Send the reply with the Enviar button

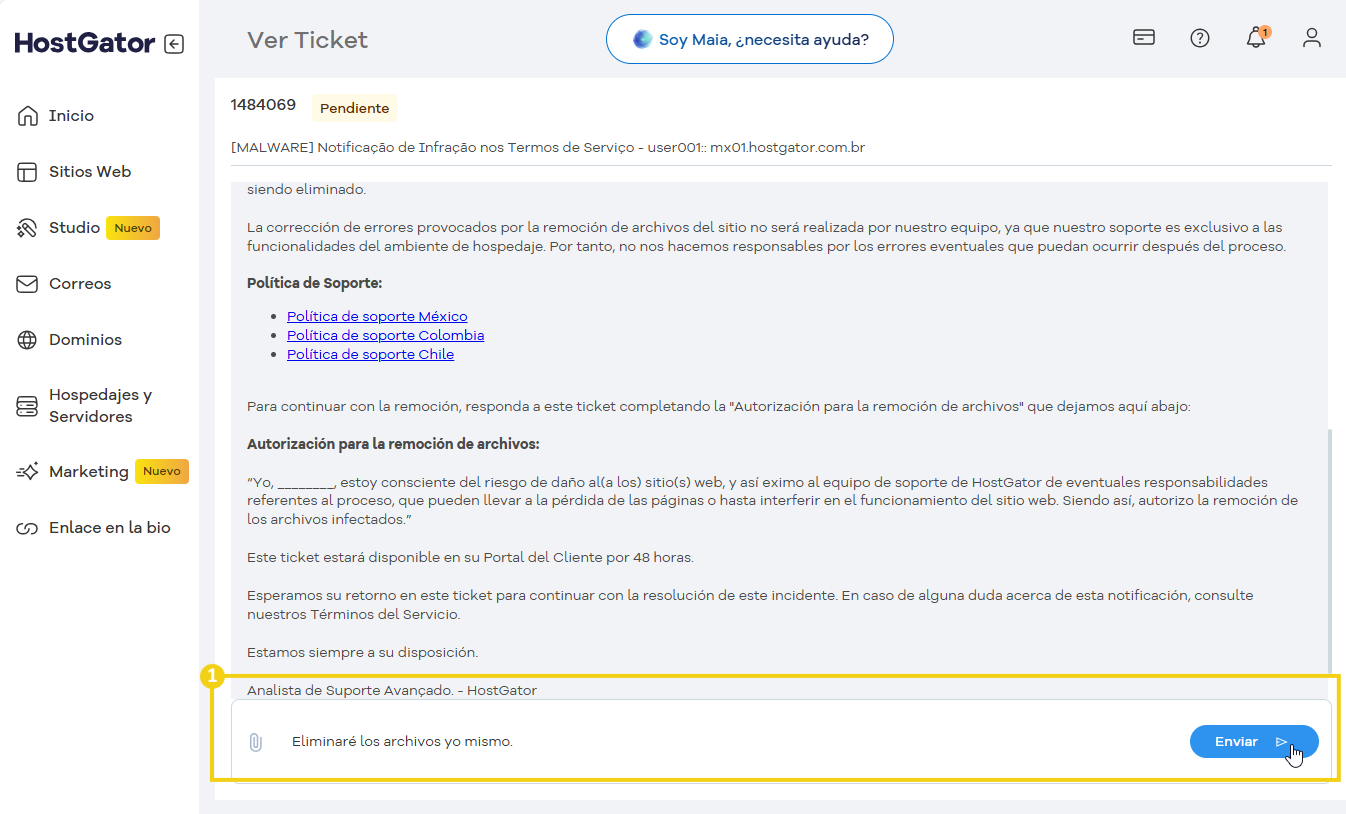click(1254, 742)
